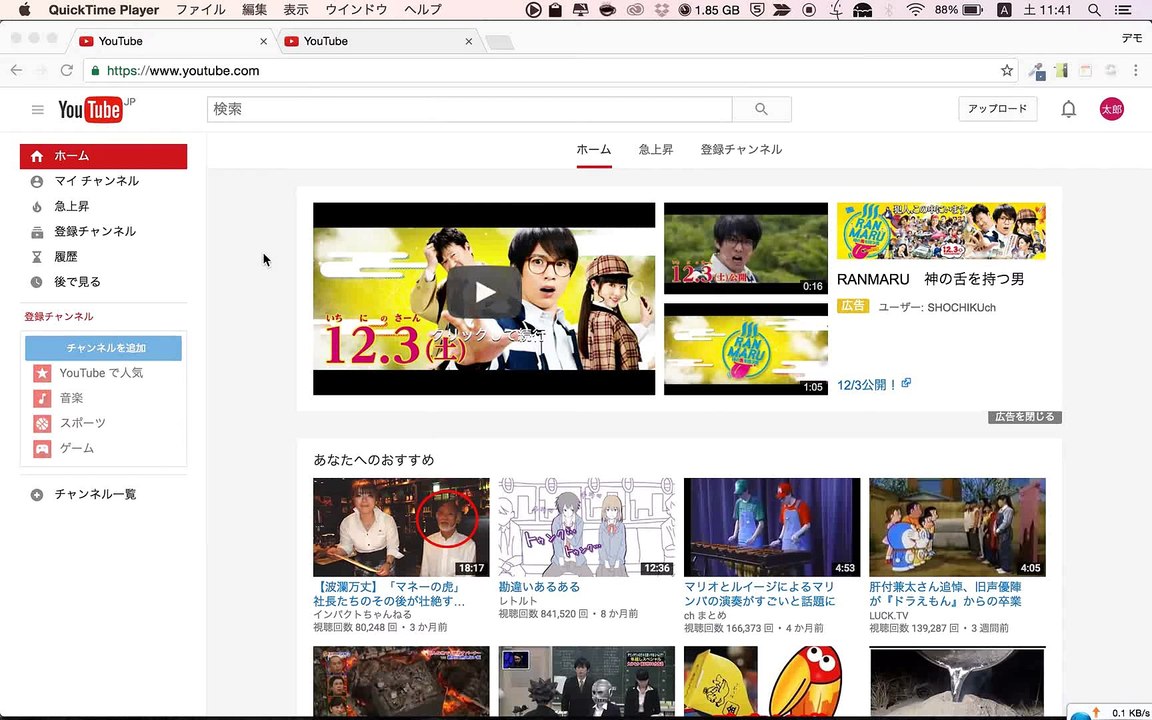Open the 編集 menu
Viewport: 1152px width, 720px height.
[x=255, y=10]
